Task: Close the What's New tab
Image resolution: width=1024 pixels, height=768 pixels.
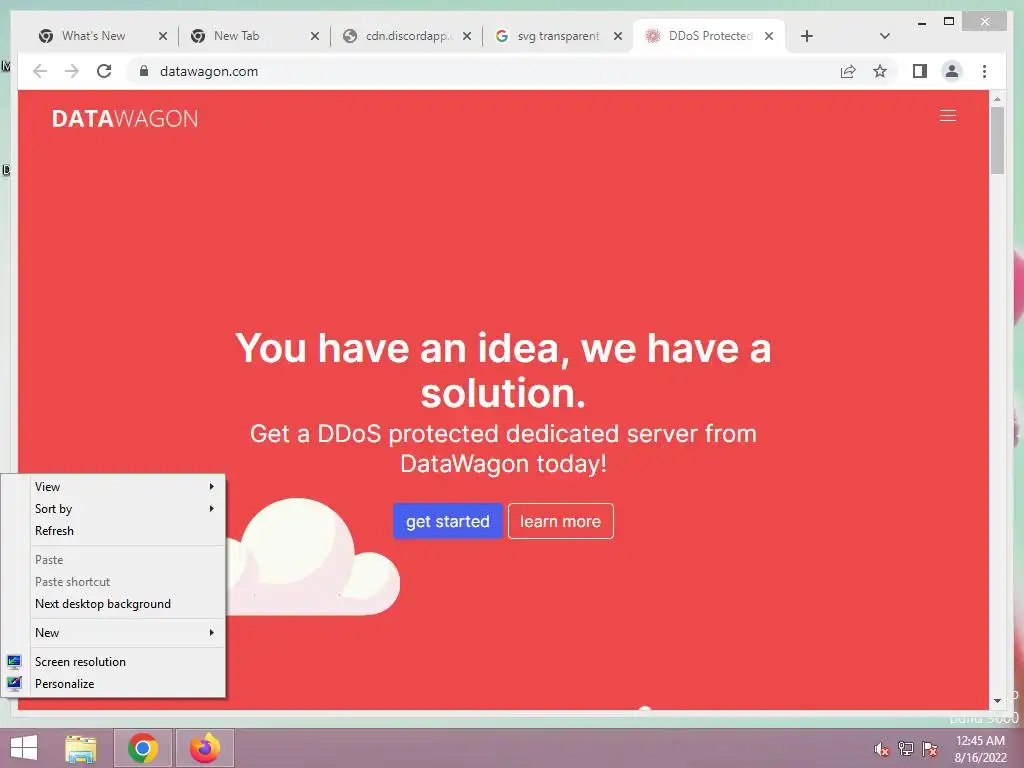Action: (x=163, y=36)
